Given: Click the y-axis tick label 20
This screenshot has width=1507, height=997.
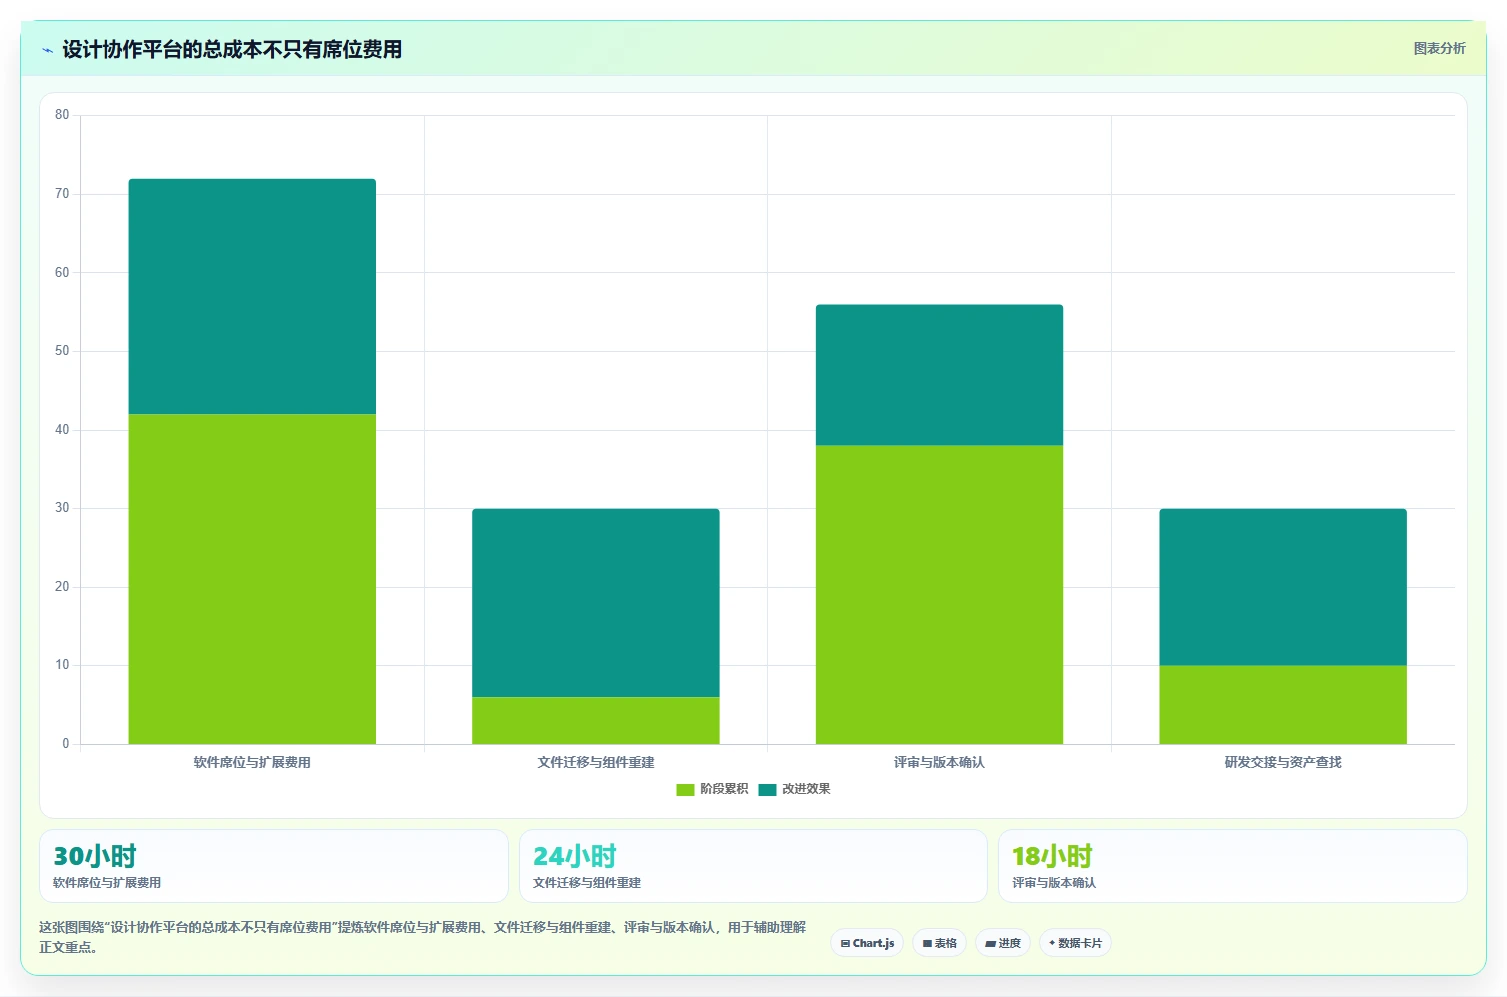Looking at the screenshot, I should (62, 587).
